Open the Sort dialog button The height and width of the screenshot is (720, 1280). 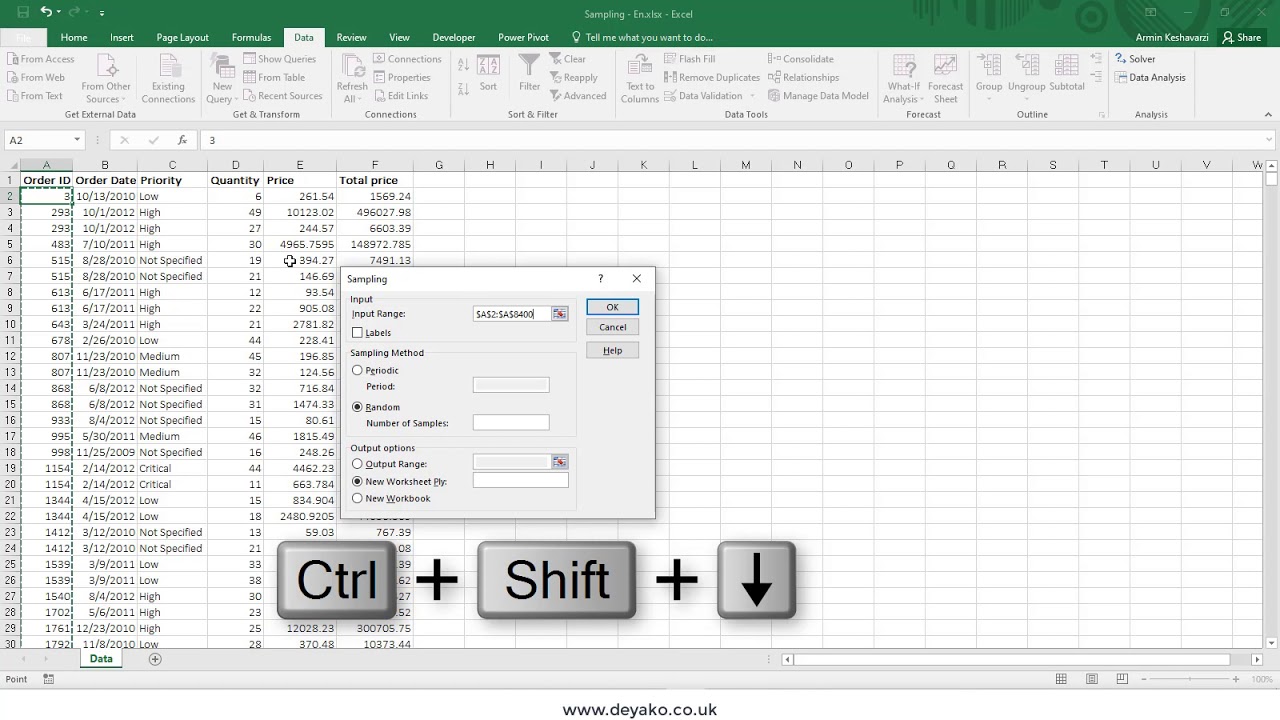tap(488, 74)
